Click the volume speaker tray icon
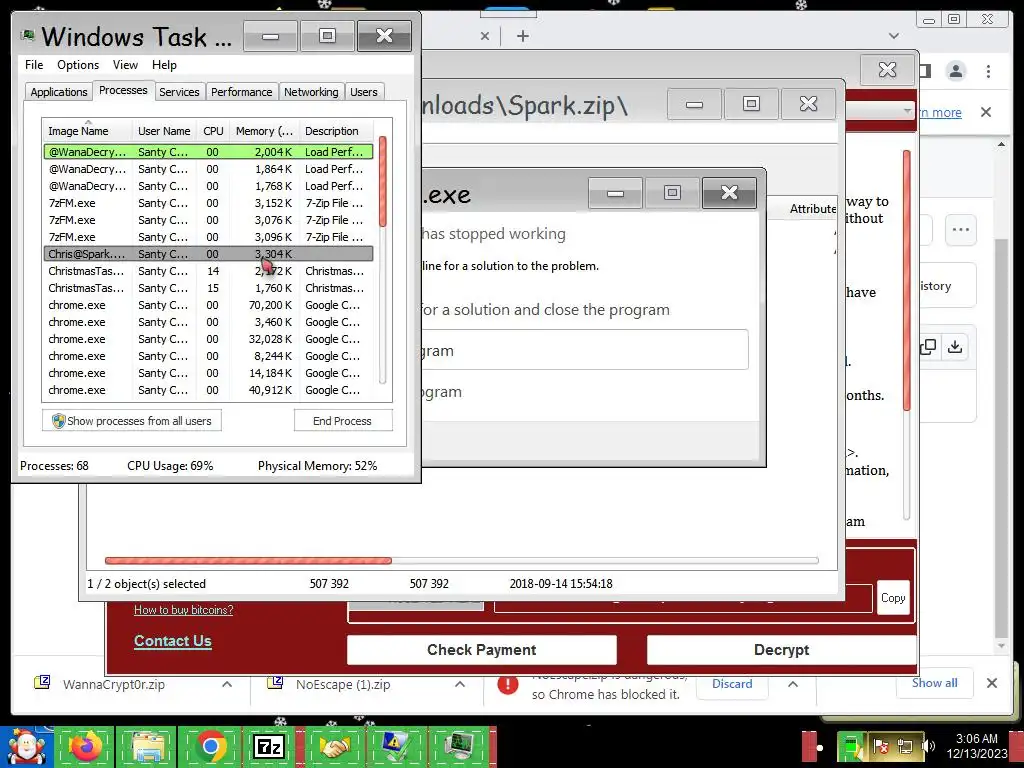 point(929,746)
